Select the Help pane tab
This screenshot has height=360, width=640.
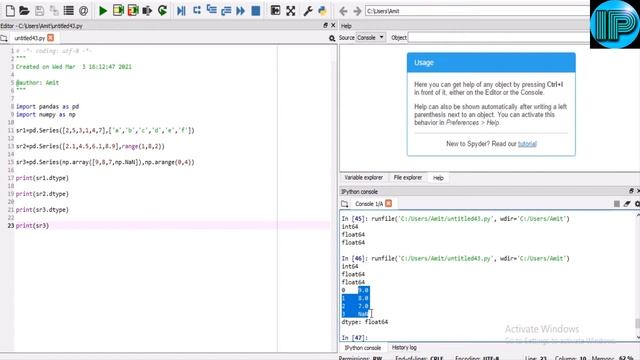pos(438,178)
